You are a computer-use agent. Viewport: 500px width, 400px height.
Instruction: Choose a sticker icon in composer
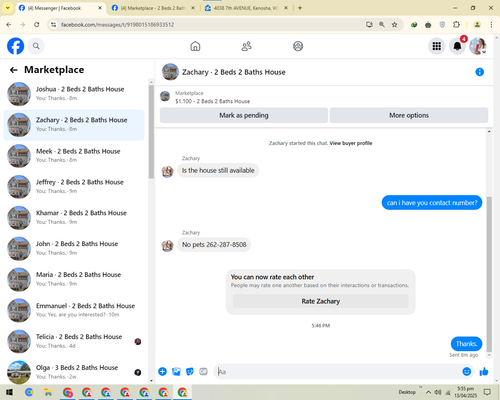coord(190,371)
